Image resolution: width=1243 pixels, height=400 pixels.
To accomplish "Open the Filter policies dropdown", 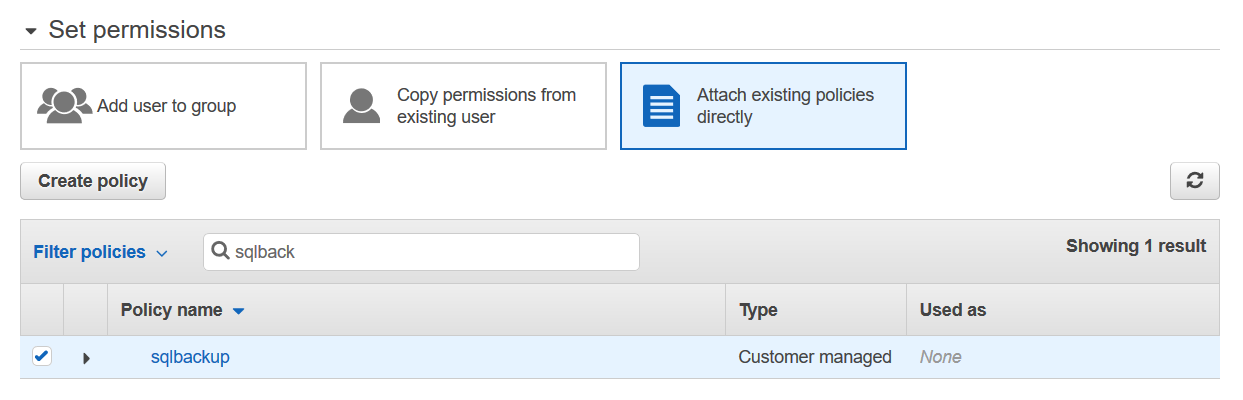I will coord(100,253).
